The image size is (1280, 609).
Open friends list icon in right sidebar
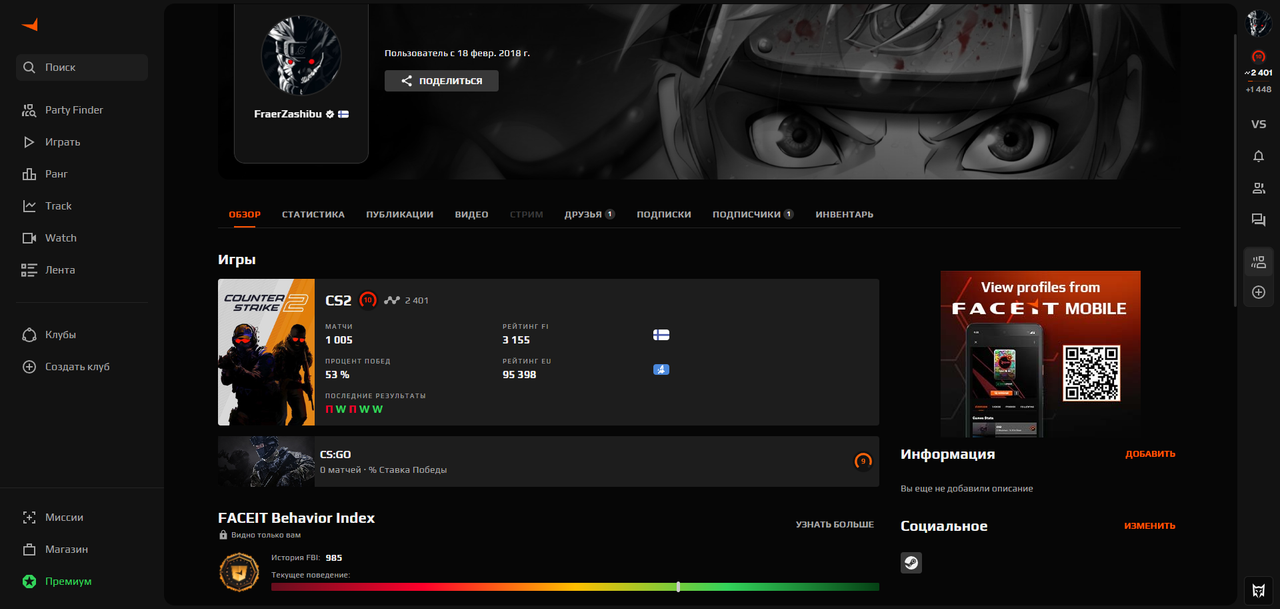click(1258, 188)
